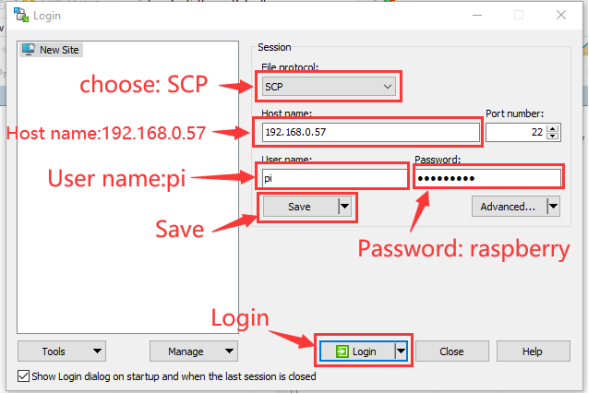Viewport: 589px width, 394px height.
Task: Click the Login button
Action: click(357, 352)
